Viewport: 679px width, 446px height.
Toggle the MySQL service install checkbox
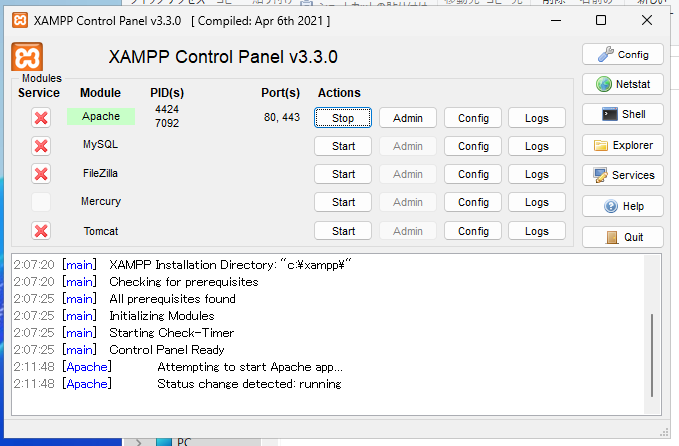[x=41, y=146]
